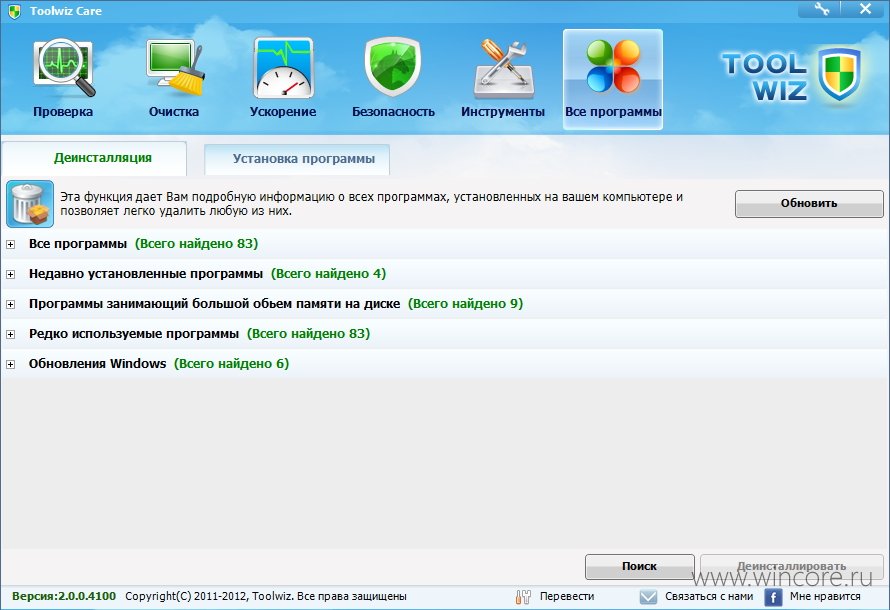Click the Toolwiz Care title bar app icon
The height and width of the screenshot is (610, 890).
point(15,11)
